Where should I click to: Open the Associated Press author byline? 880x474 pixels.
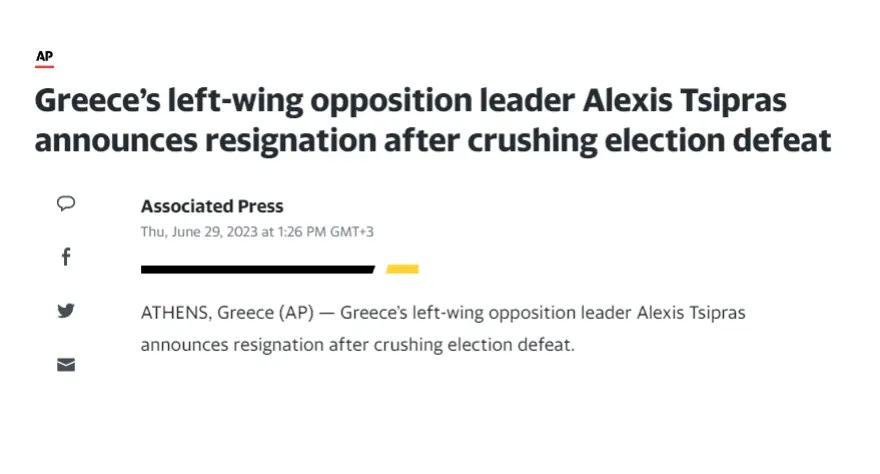coord(212,206)
